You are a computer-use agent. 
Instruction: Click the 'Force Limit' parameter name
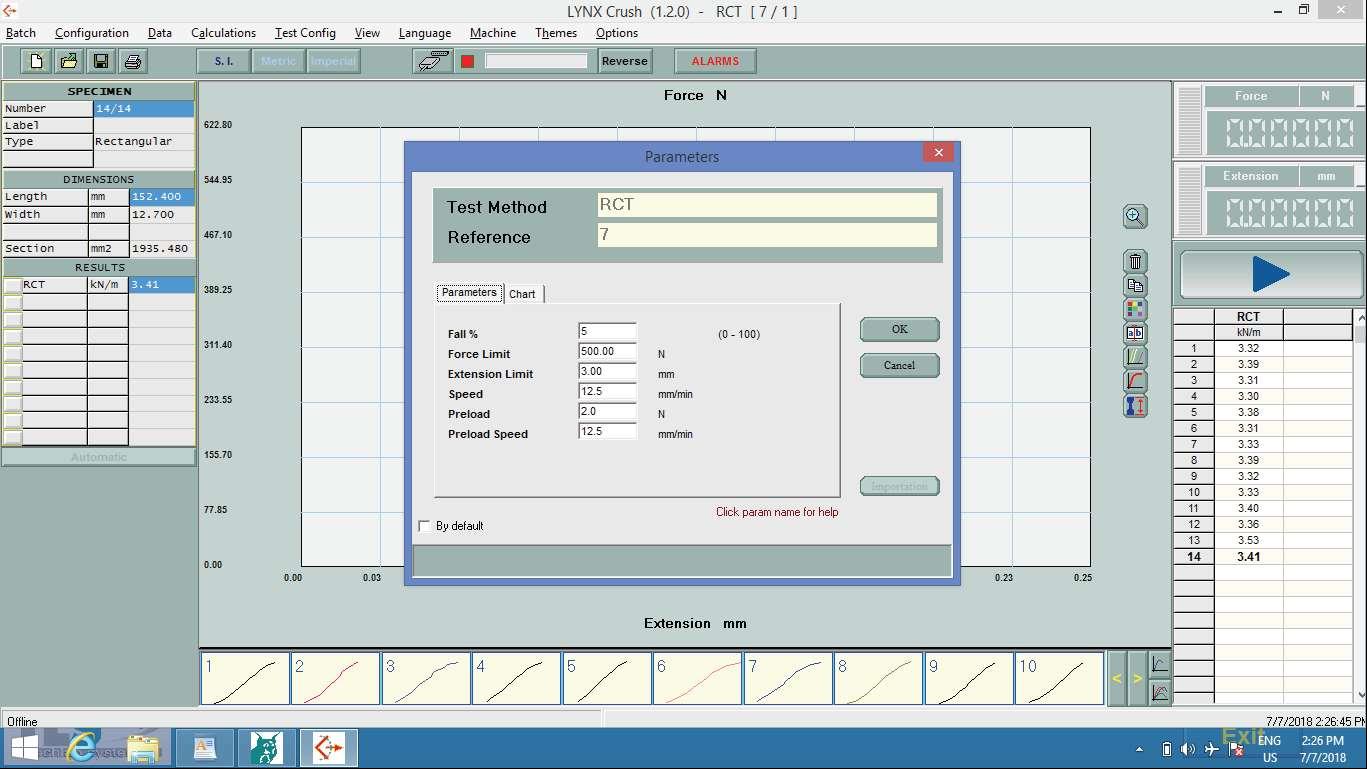[x=479, y=354]
